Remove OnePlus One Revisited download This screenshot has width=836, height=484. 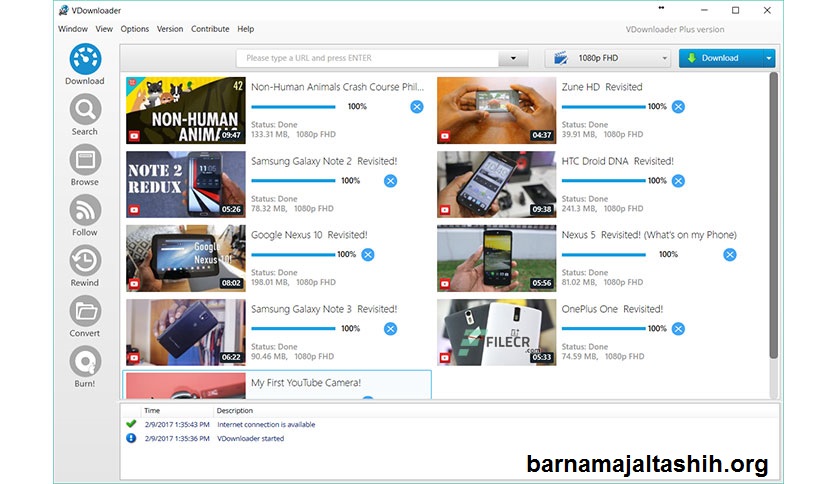click(678, 328)
